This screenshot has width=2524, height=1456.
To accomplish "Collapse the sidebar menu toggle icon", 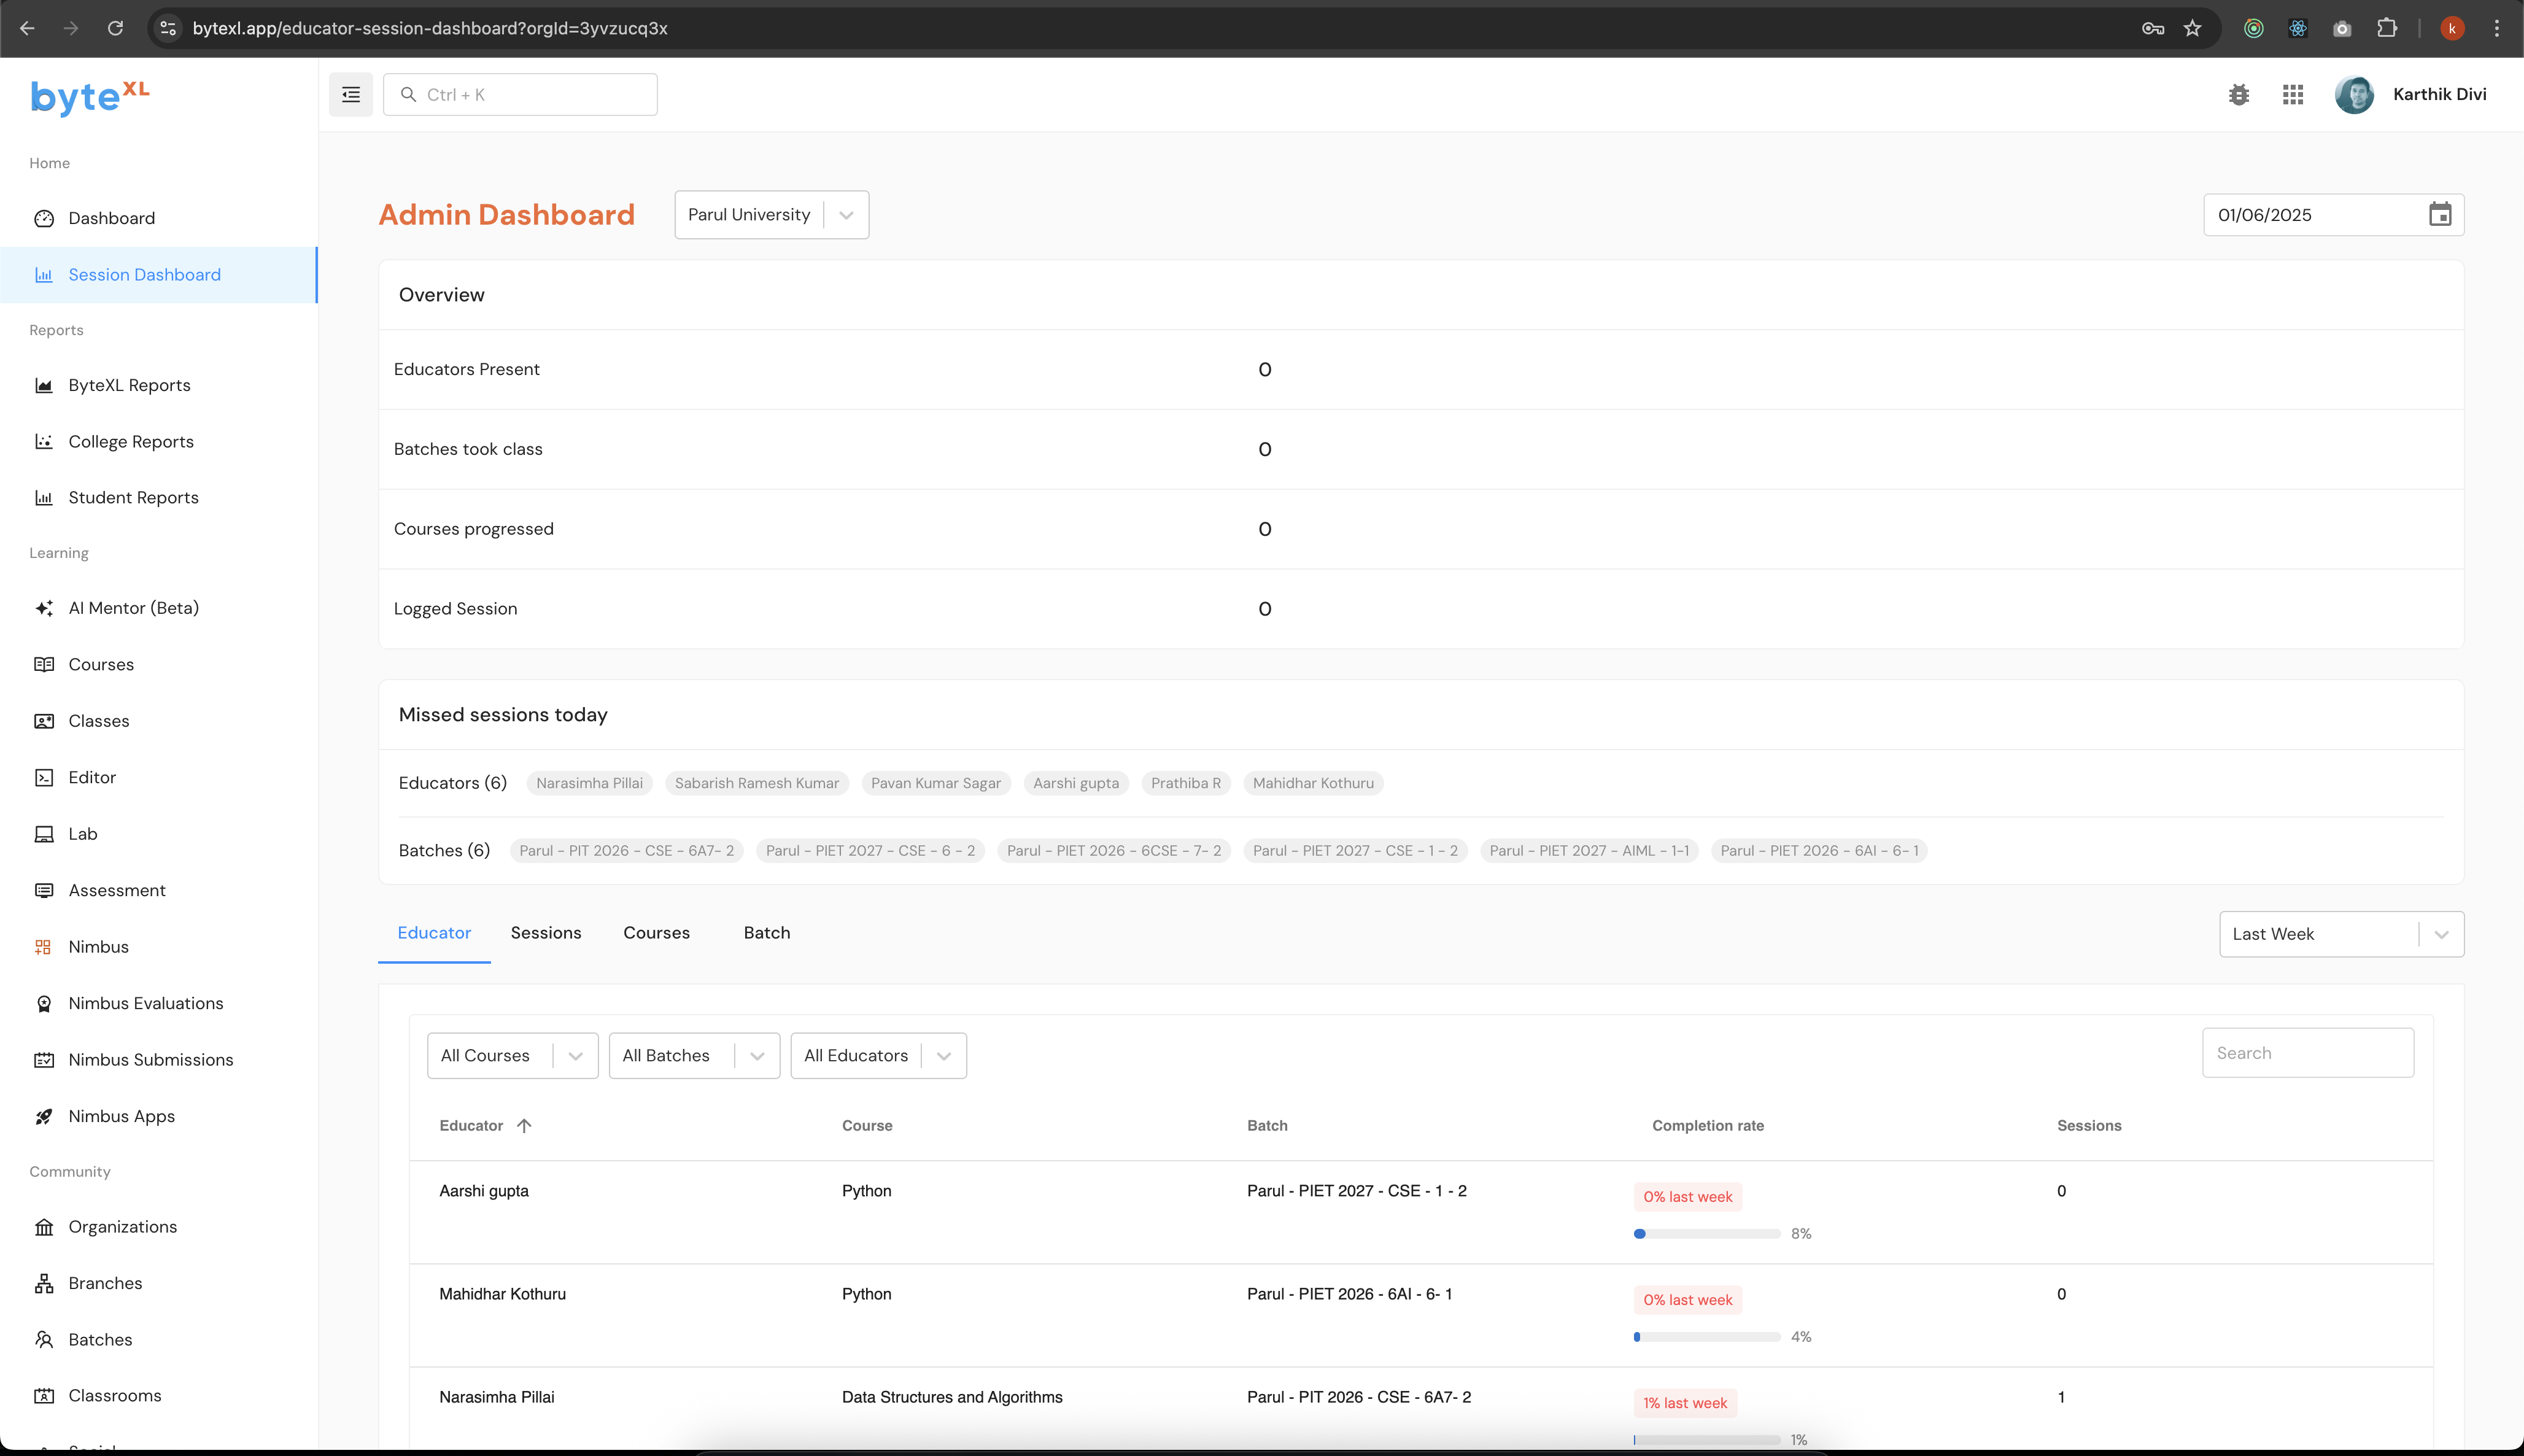I will (351, 94).
